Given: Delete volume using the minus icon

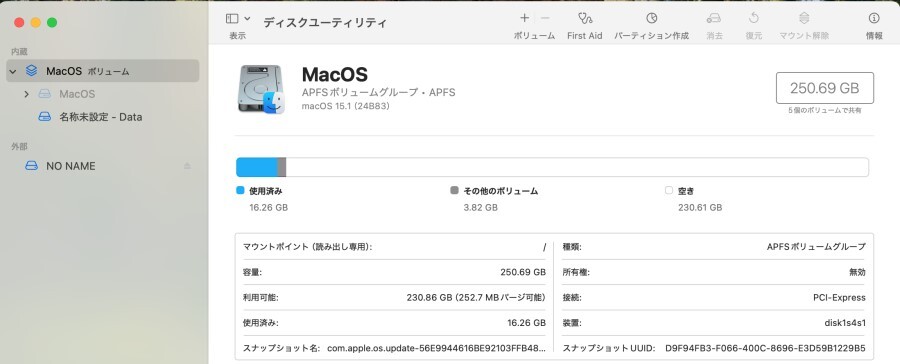Looking at the screenshot, I should [x=545, y=18].
